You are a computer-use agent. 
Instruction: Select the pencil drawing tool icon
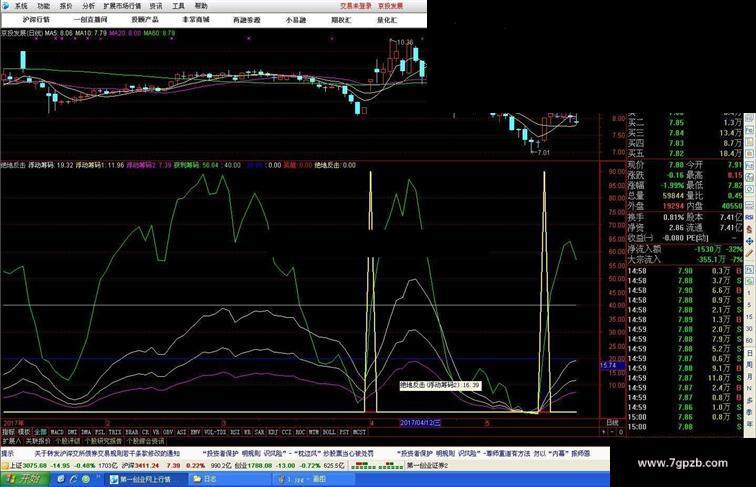749,254
